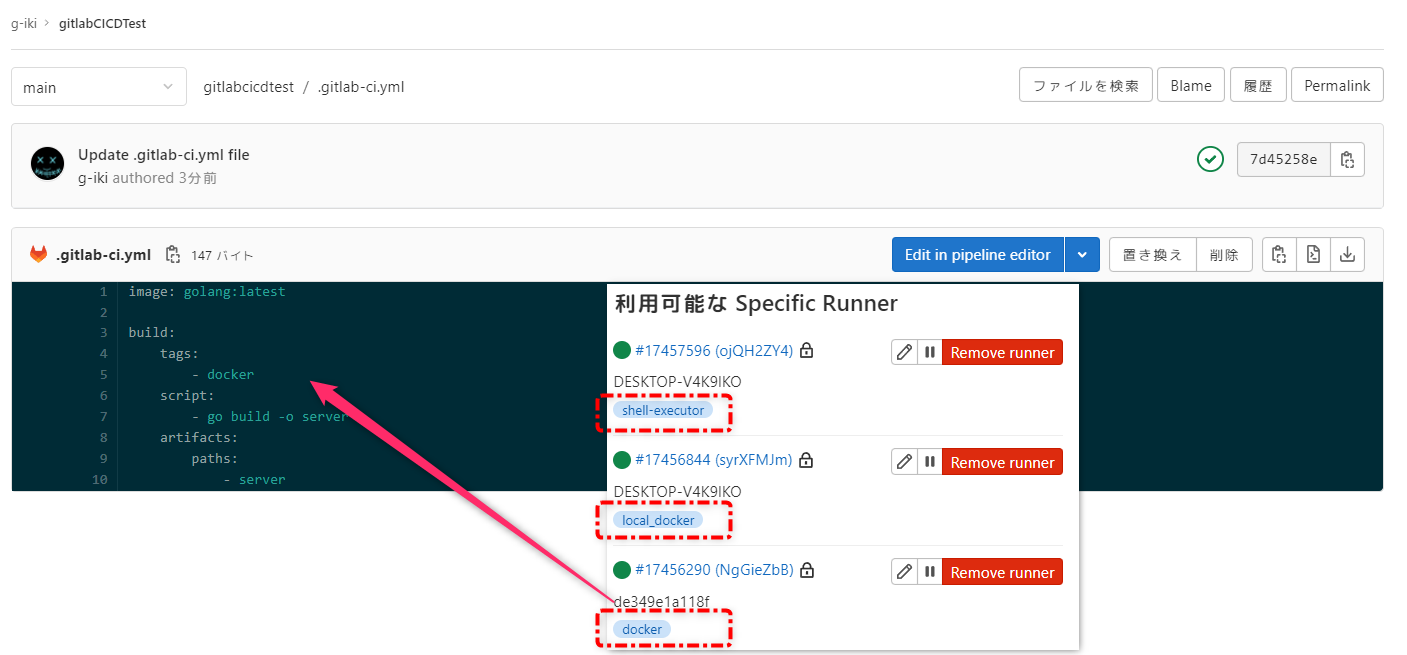
Task: Click author name g-iki in commit info
Action: click(x=93, y=178)
